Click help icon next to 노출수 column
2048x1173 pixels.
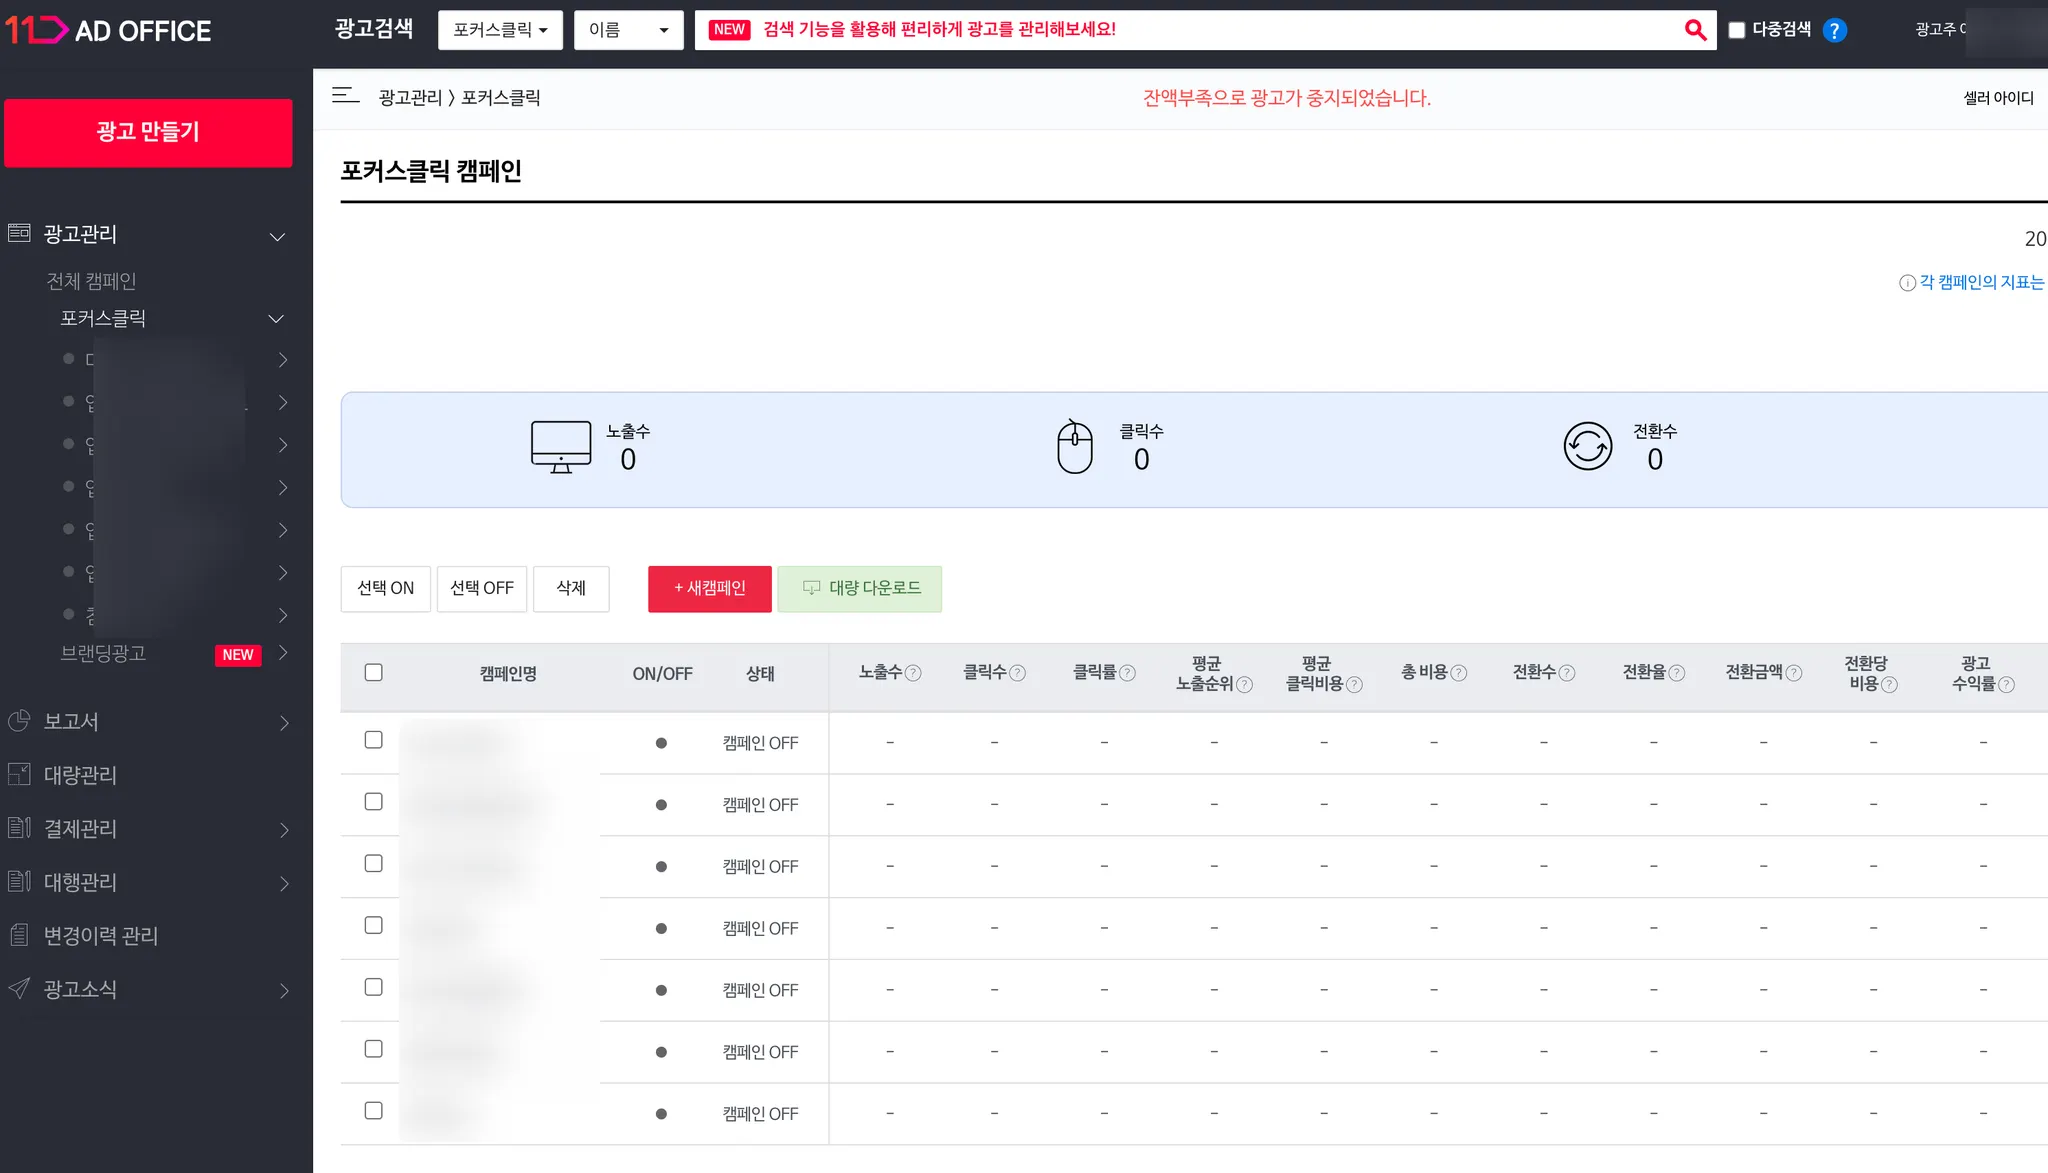tap(913, 673)
